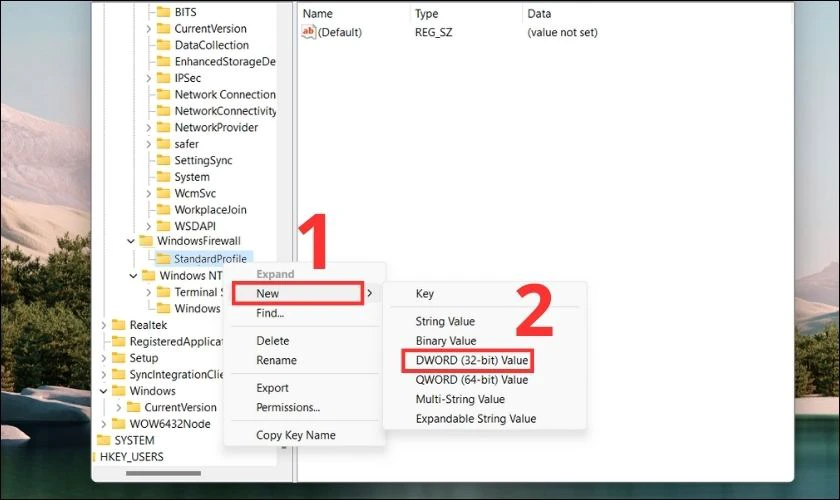
Task: Click the WOW6432Node folder icon
Action: click(118, 423)
